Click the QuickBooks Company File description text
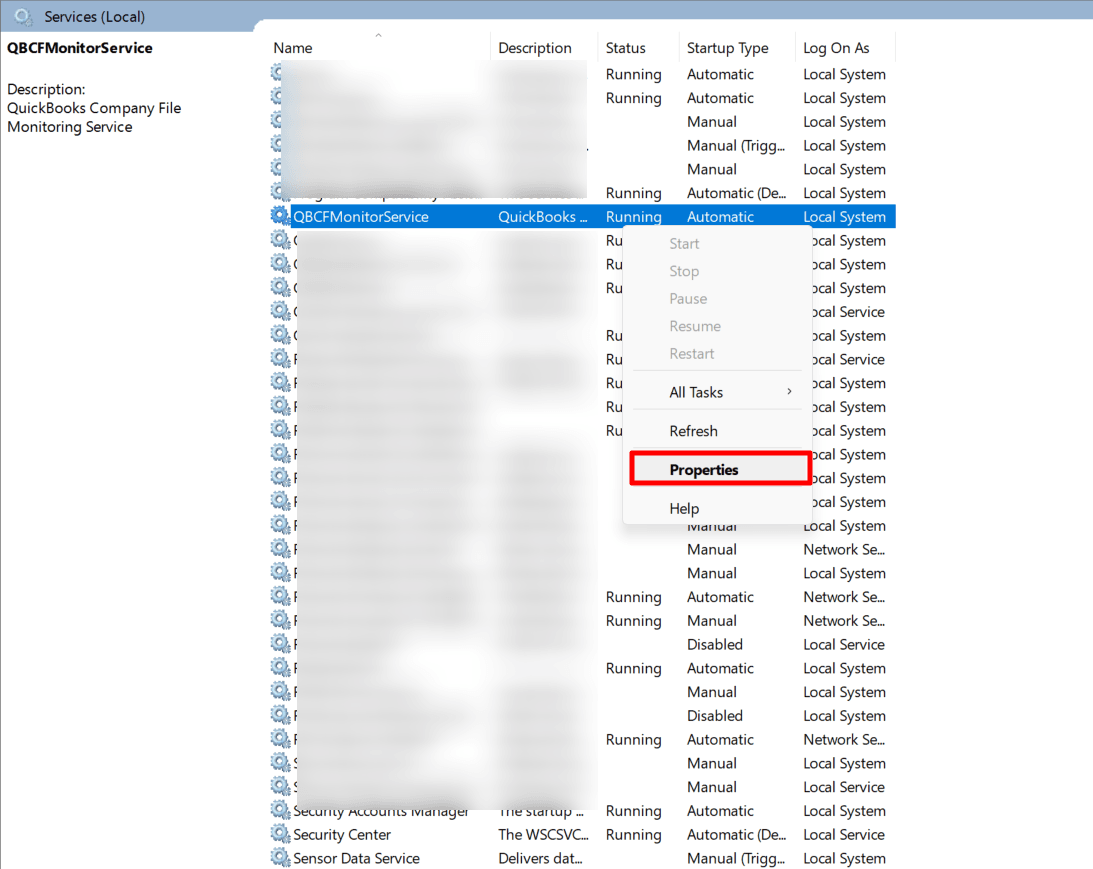This screenshot has height=869, width=1093. click(x=93, y=117)
